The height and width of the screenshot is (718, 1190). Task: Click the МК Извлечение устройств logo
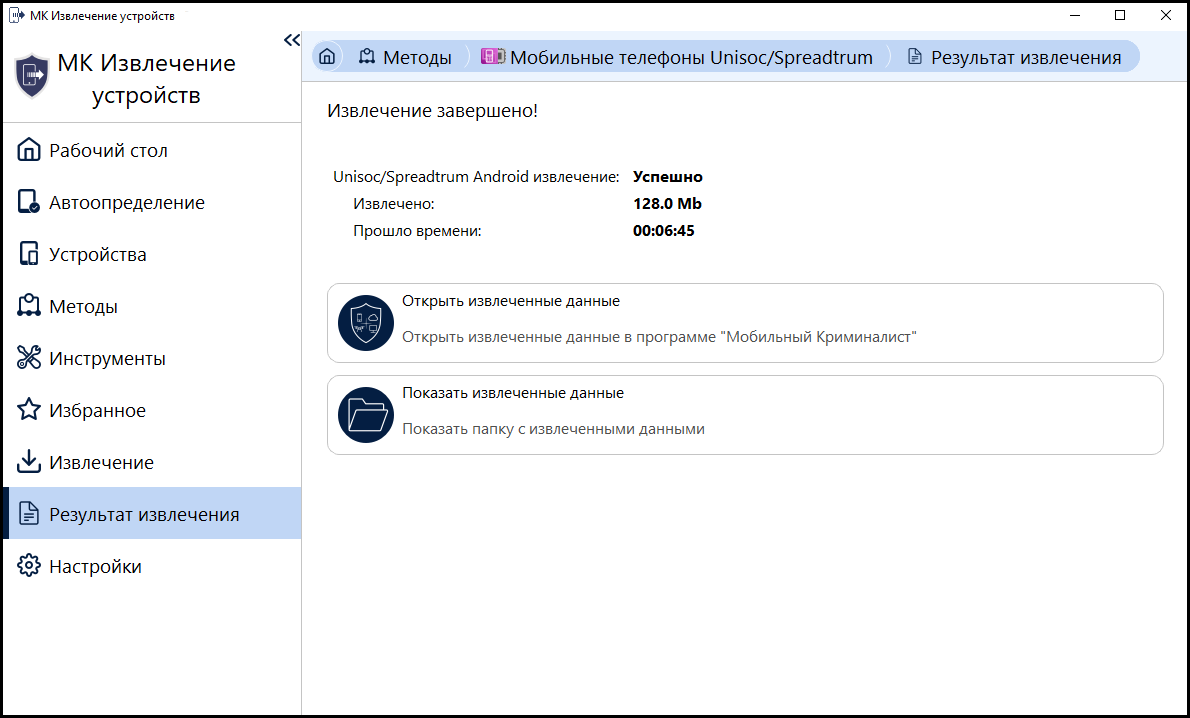coord(32,76)
